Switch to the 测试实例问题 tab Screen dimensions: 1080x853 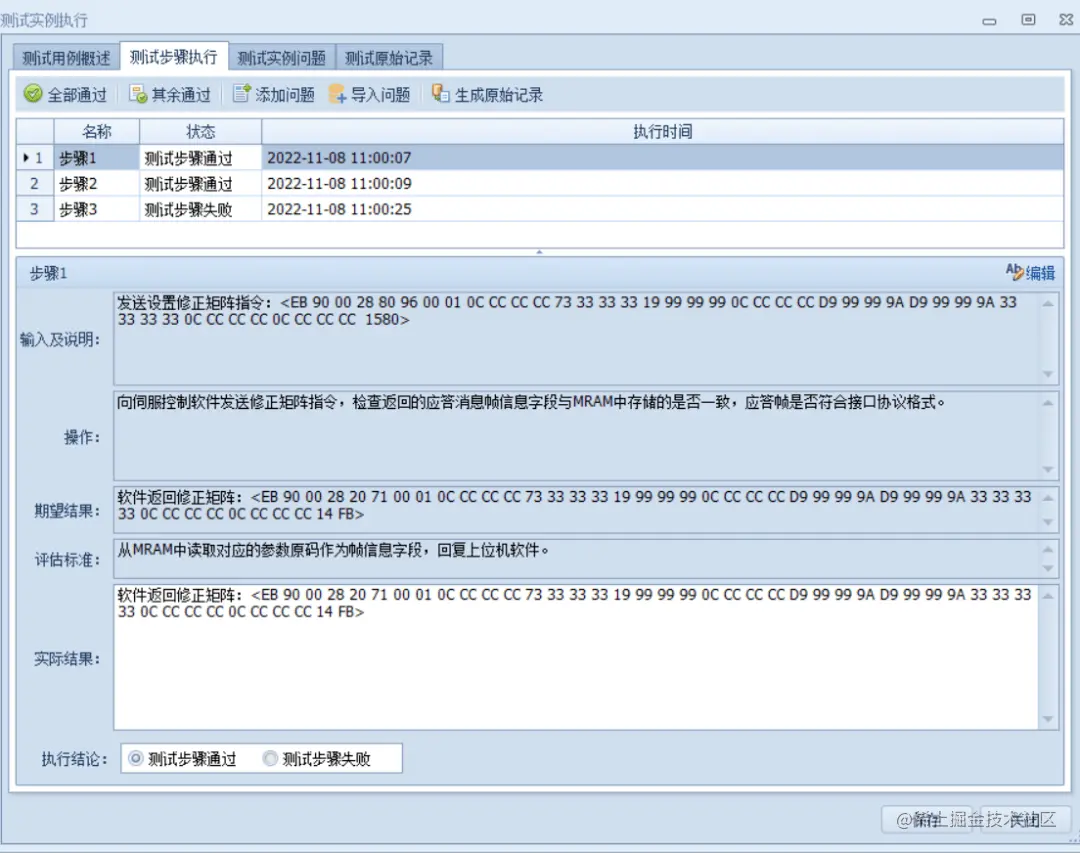pyautogui.click(x=282, y=58)
